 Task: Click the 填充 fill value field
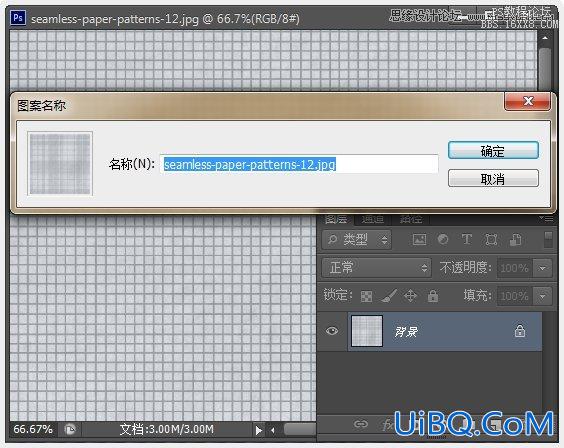514,296
